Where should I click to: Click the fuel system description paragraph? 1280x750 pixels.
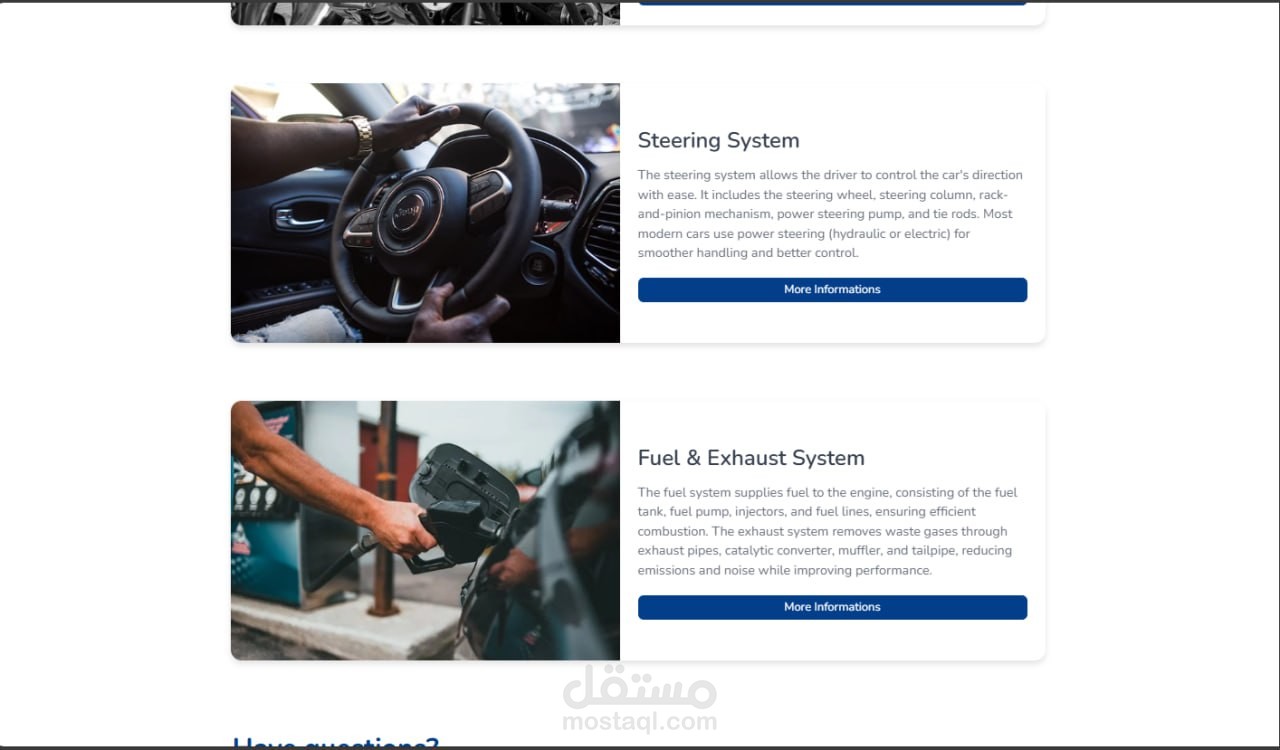click(828, 531)
